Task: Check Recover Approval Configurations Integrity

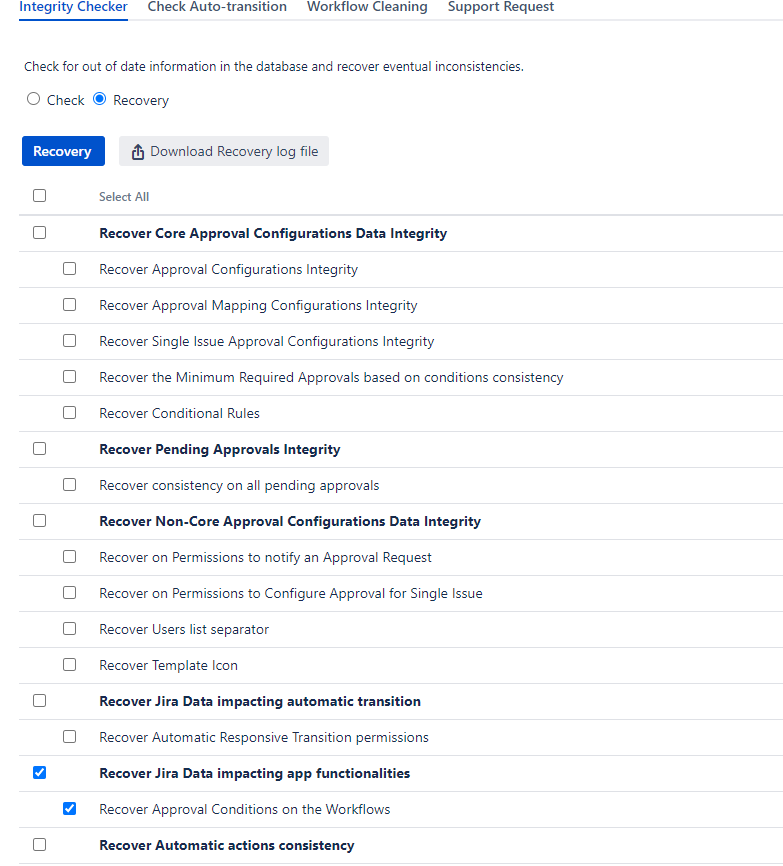Action: pos(70,269)
